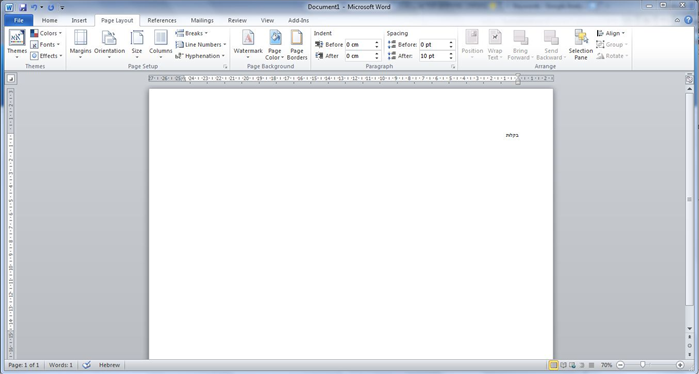Image resolution: width=699 pixels, height=374 pixels.
Task: Click the Word application icon
Action: pyautogui.click(x=9, y=7)
